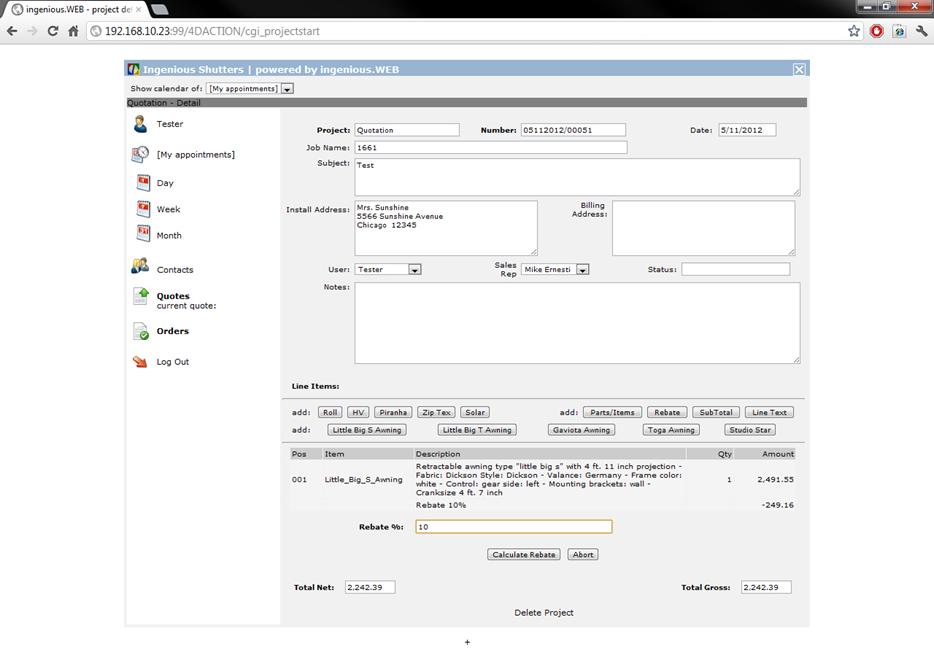Open the User dropdown showing Tester
This screenshot has width=934, height=666.
pos(415,269)
